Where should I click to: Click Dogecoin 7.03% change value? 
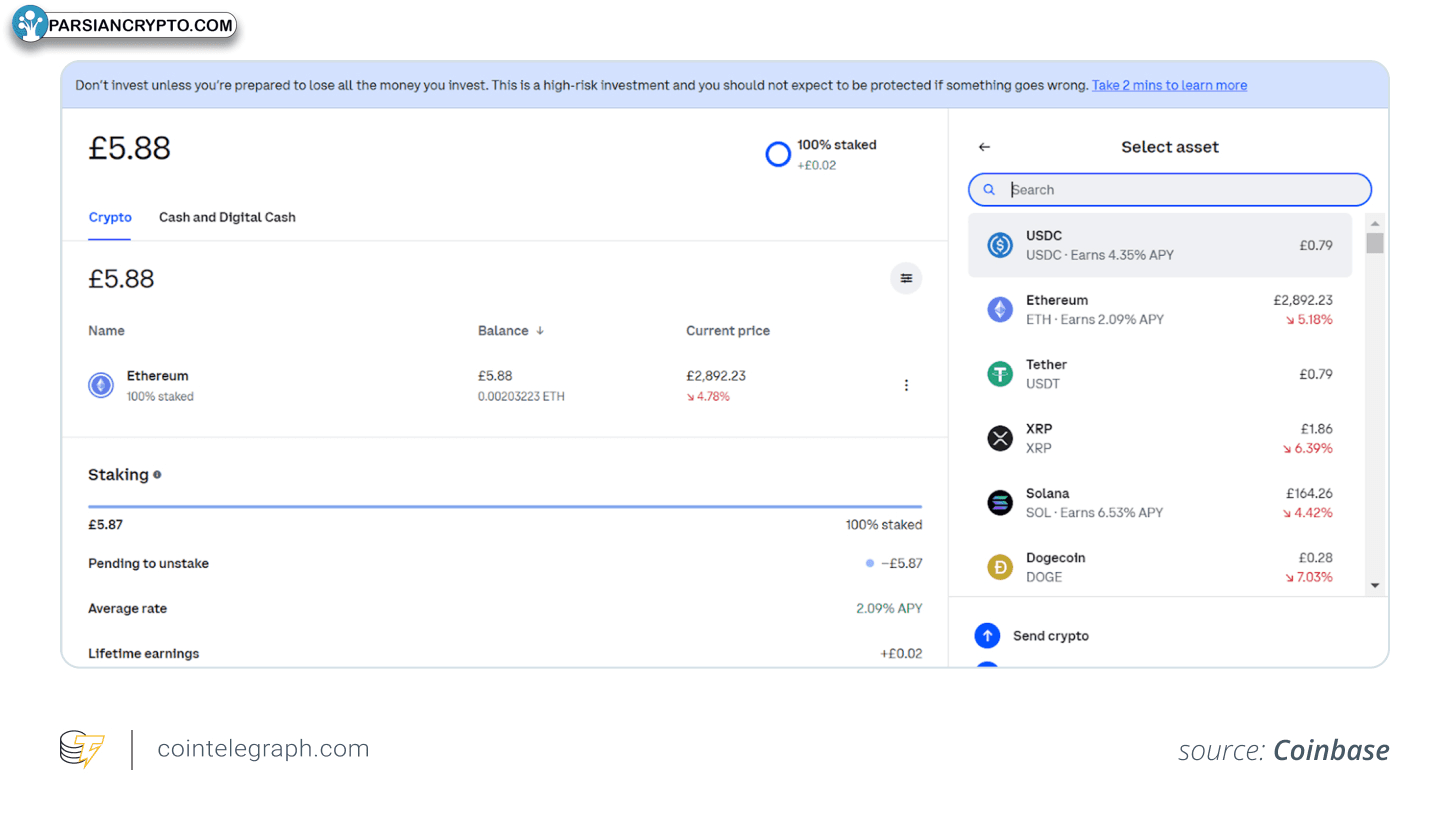[x=1308, y=577]
